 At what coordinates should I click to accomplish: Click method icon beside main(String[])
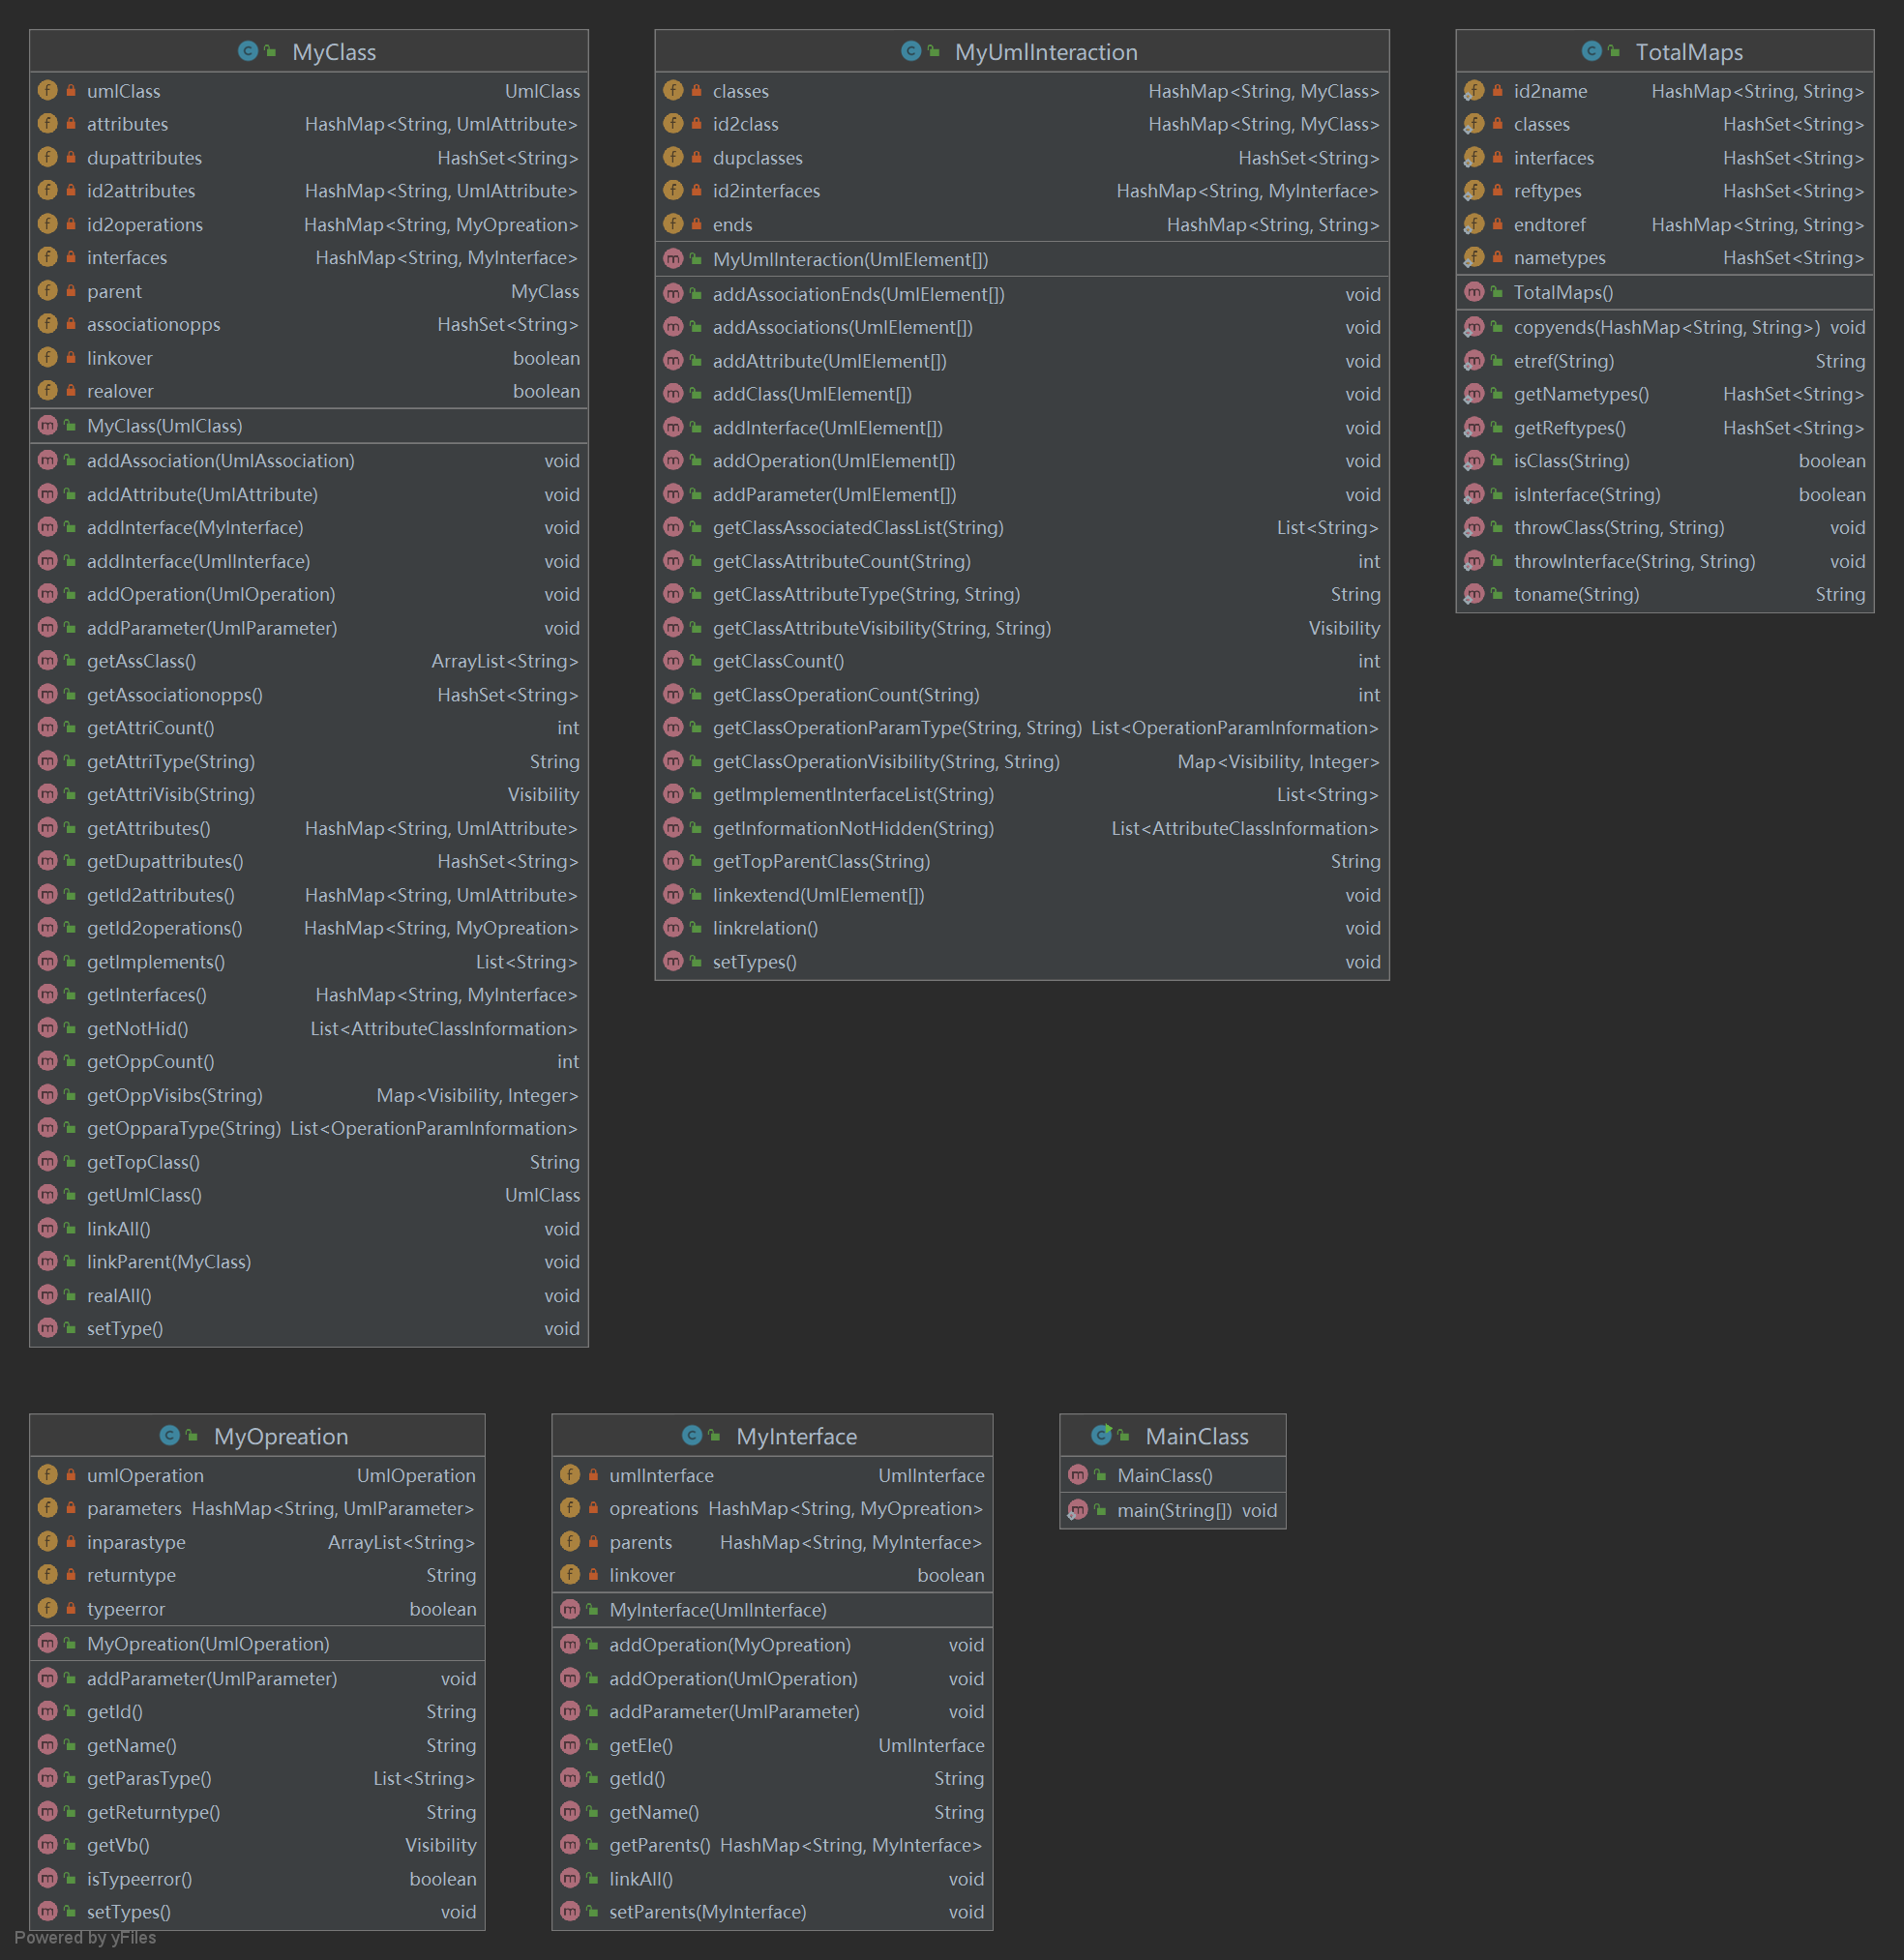(x=1077, y=1510)
